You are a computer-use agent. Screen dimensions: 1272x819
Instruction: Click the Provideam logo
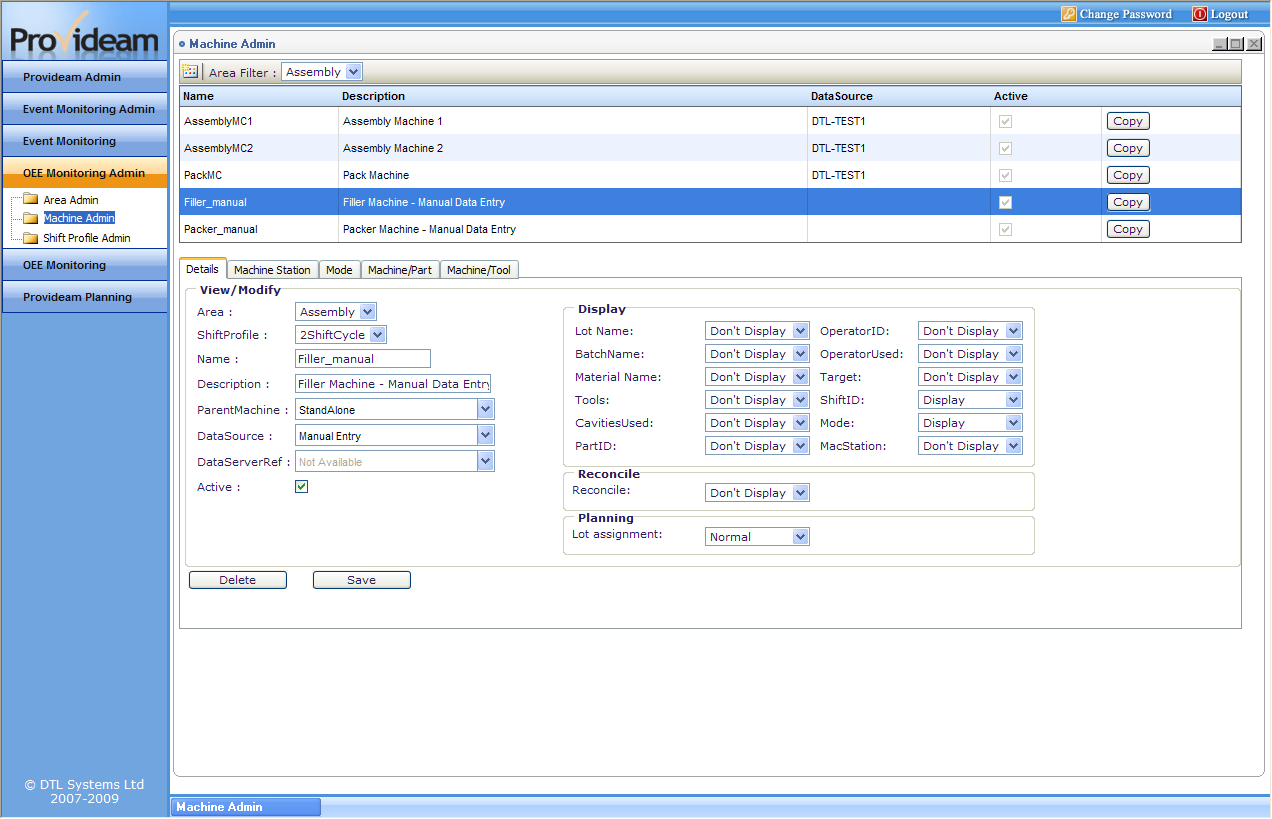coord(84,34)
